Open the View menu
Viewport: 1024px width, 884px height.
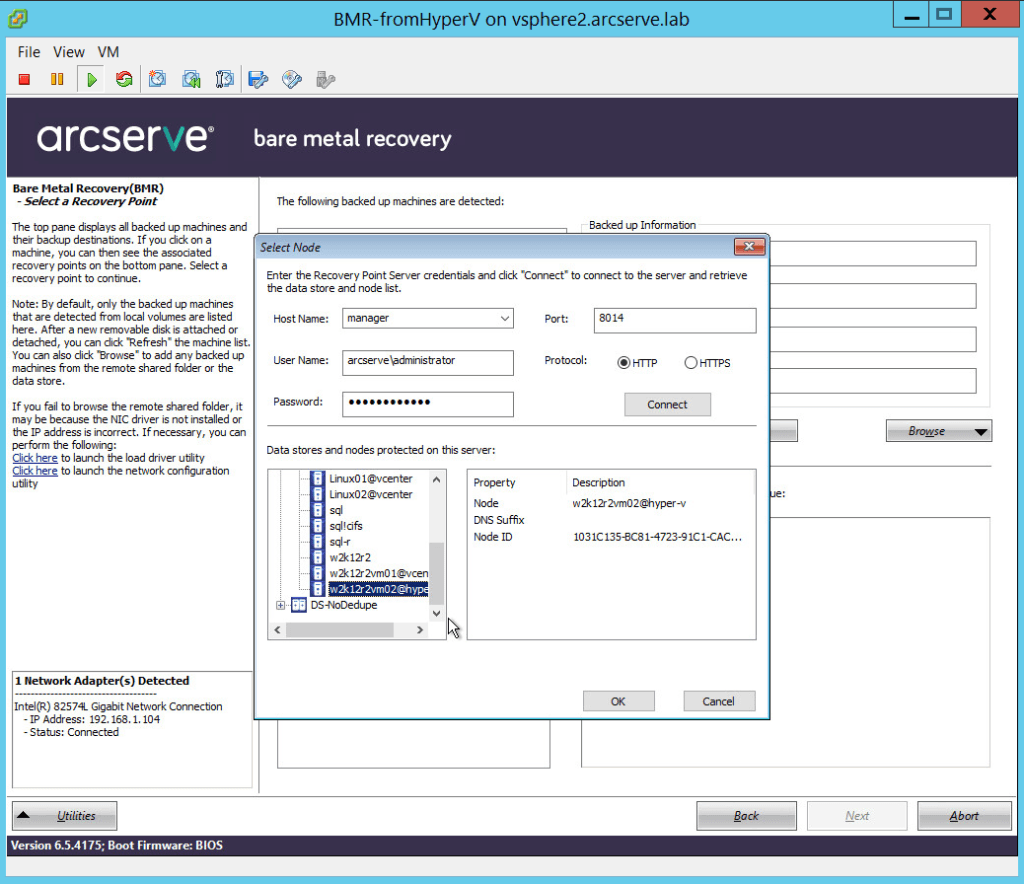coord(69,52)
